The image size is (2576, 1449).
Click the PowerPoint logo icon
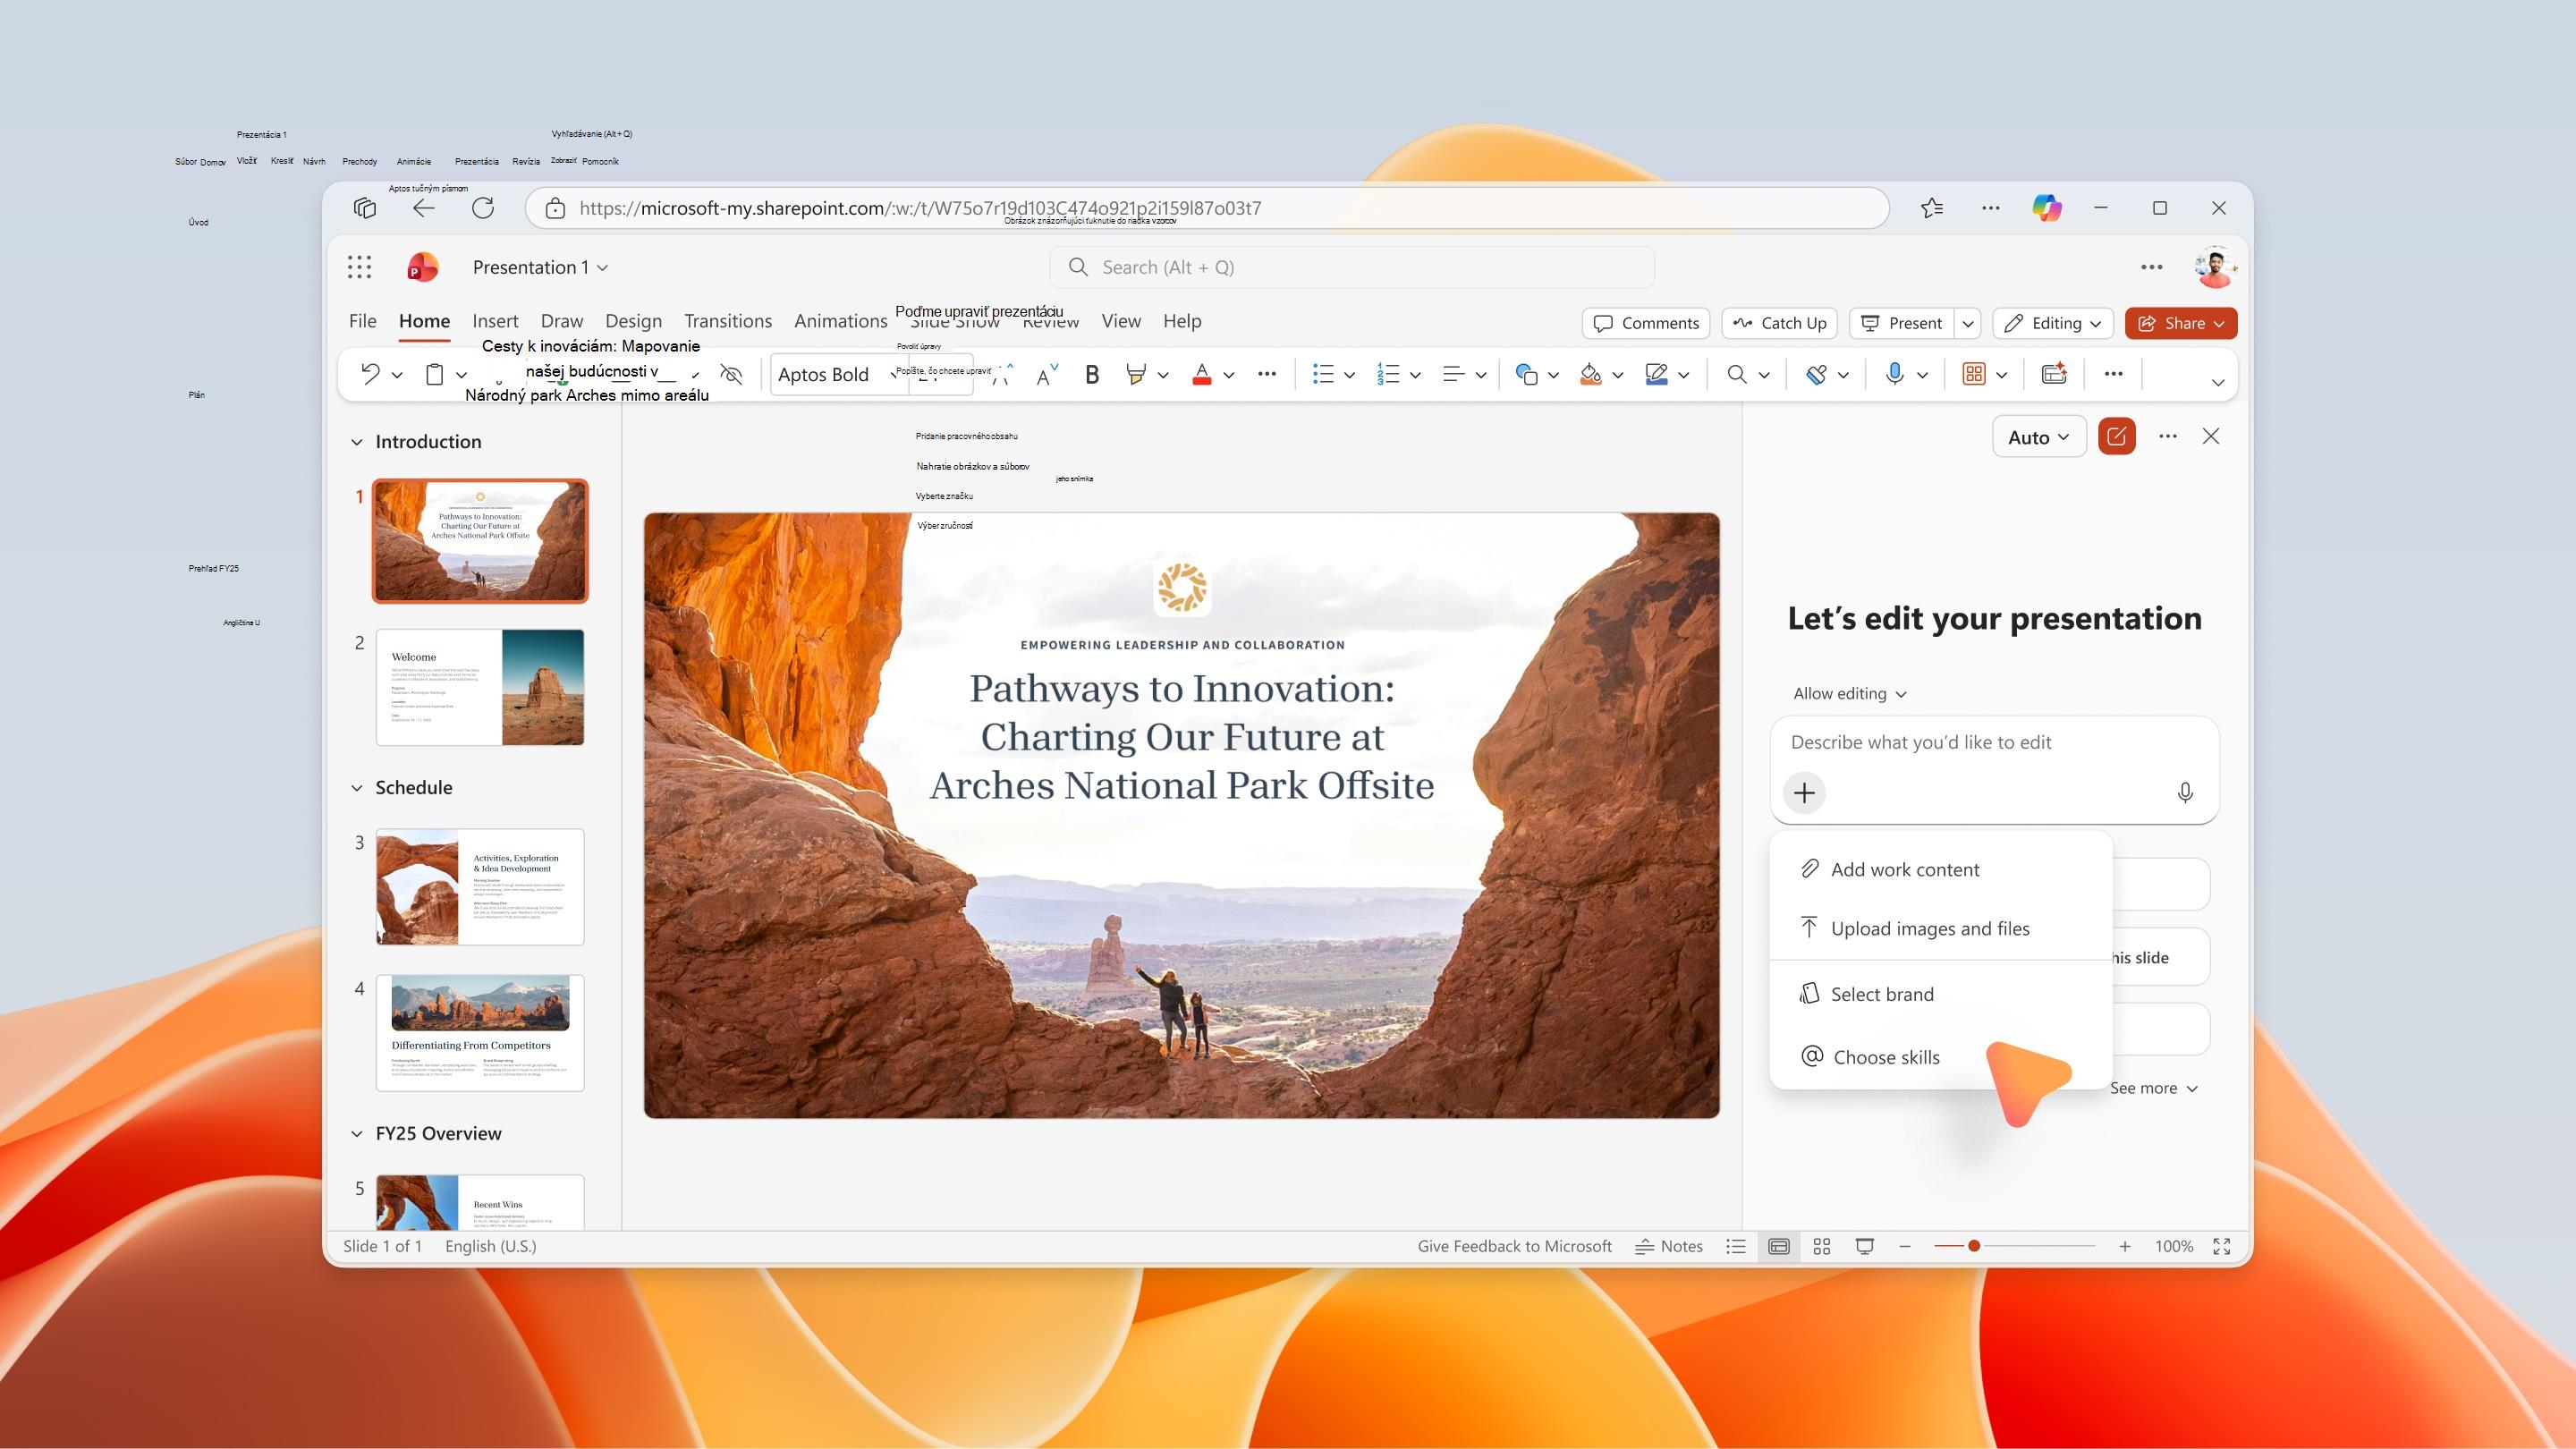coord(423,267)
